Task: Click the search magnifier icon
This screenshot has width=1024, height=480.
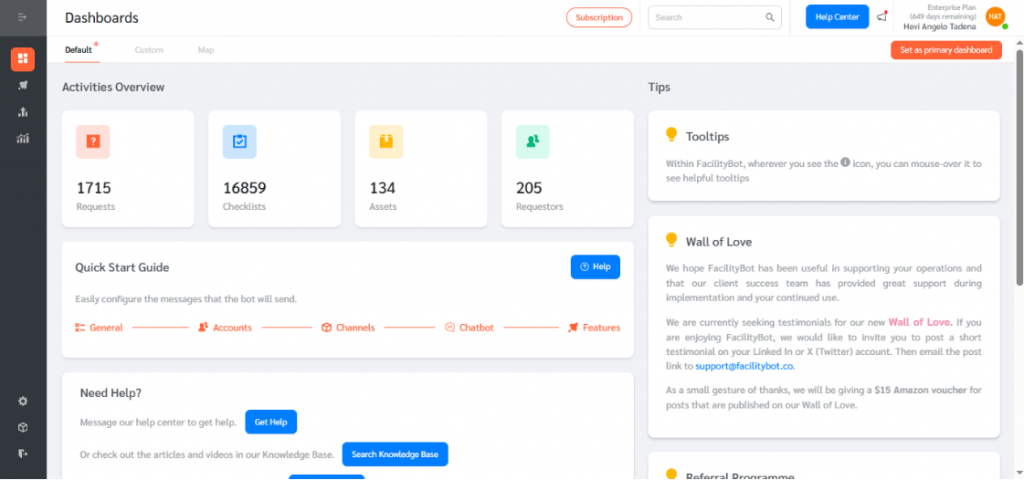Action: (770, 18)
